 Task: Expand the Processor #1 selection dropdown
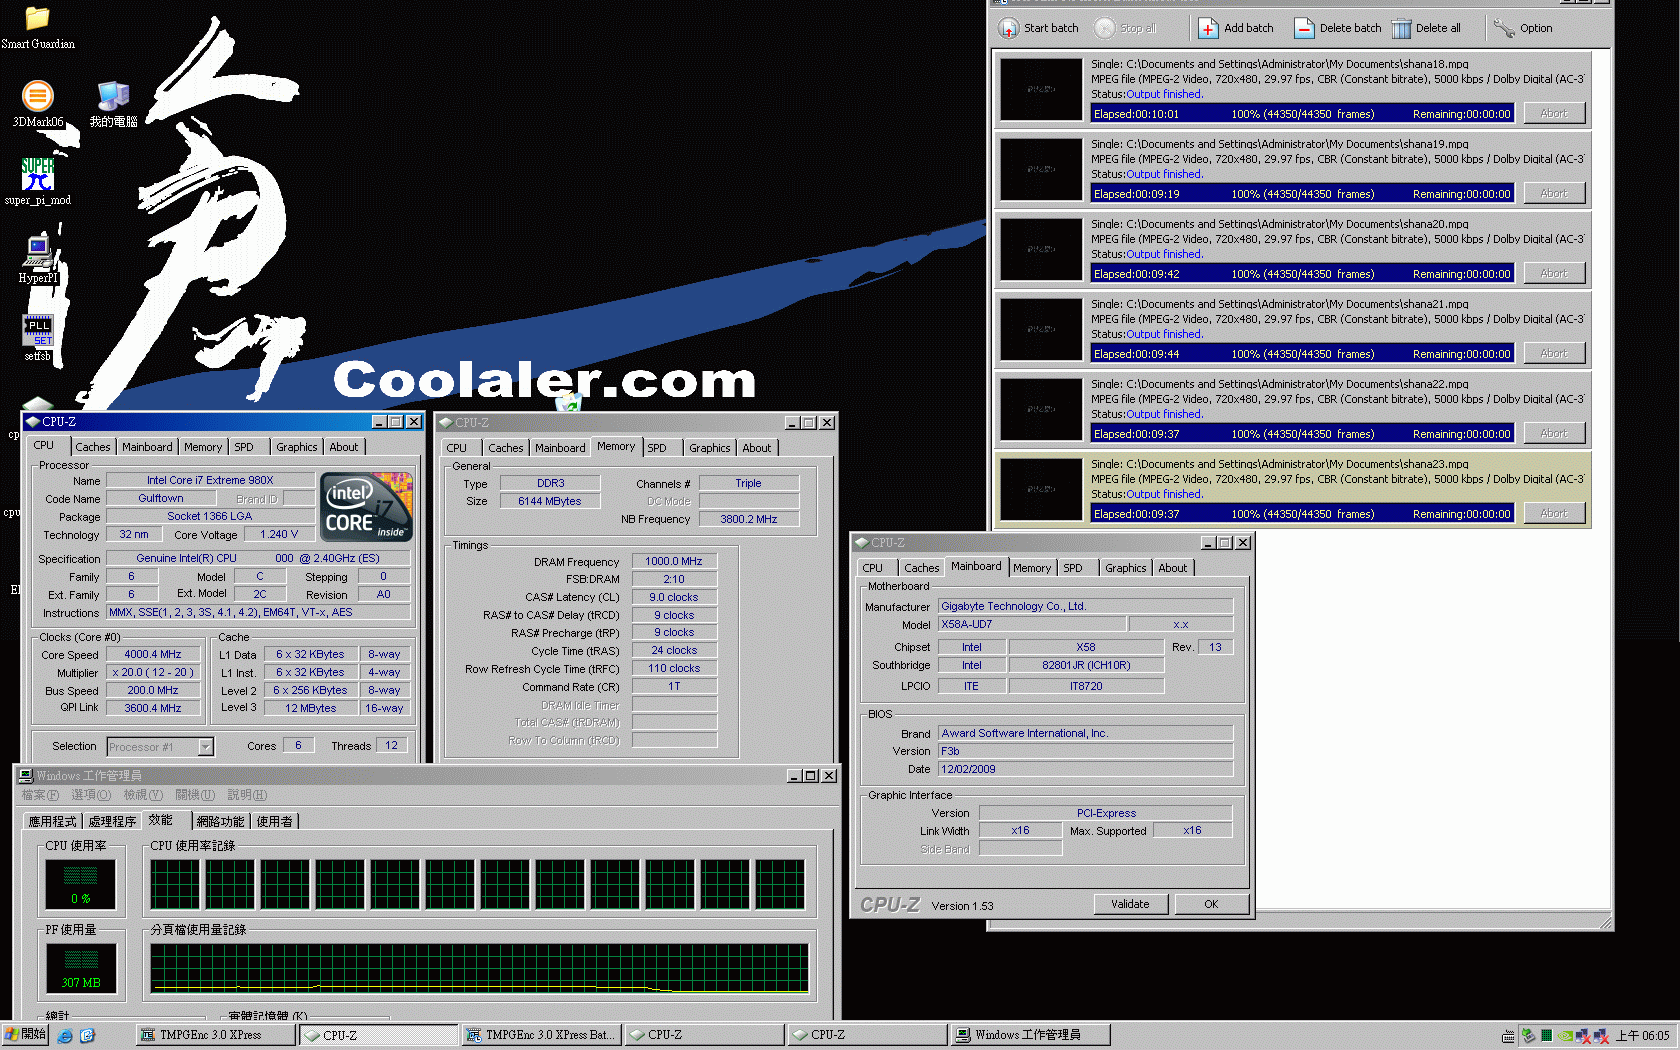click(x=205, y=747)
